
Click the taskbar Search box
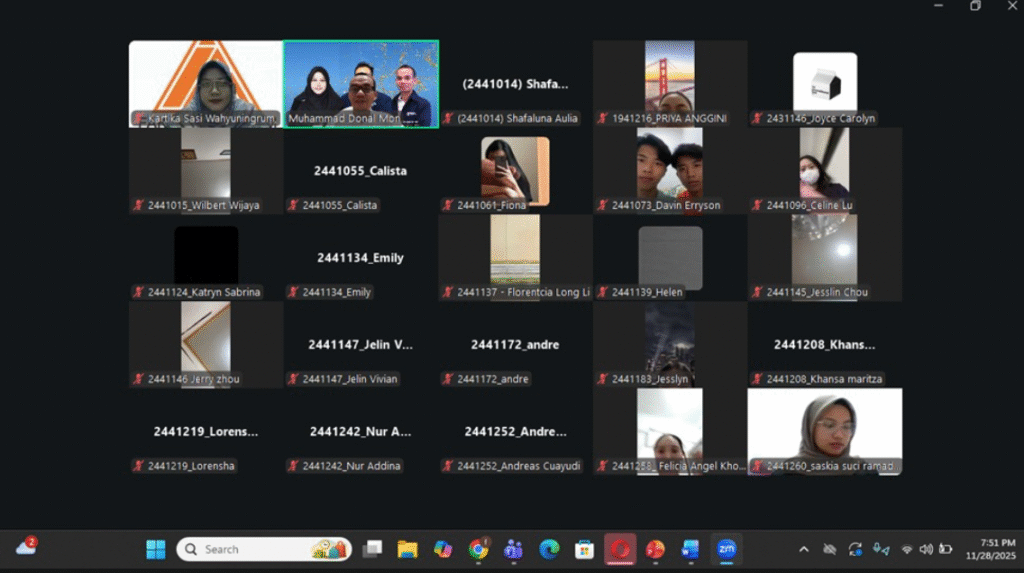pyautogui.click(x=264, y=549)
